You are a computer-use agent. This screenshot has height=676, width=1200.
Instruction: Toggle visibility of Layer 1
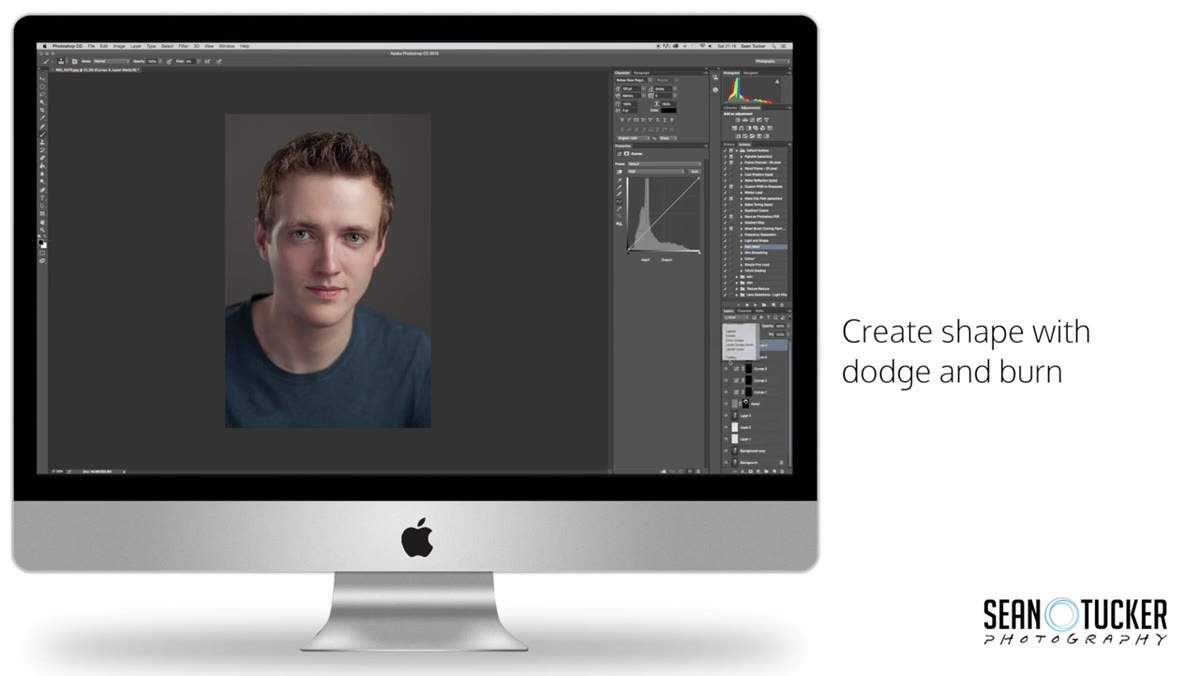pyautogui.click(x=726, y=439)
